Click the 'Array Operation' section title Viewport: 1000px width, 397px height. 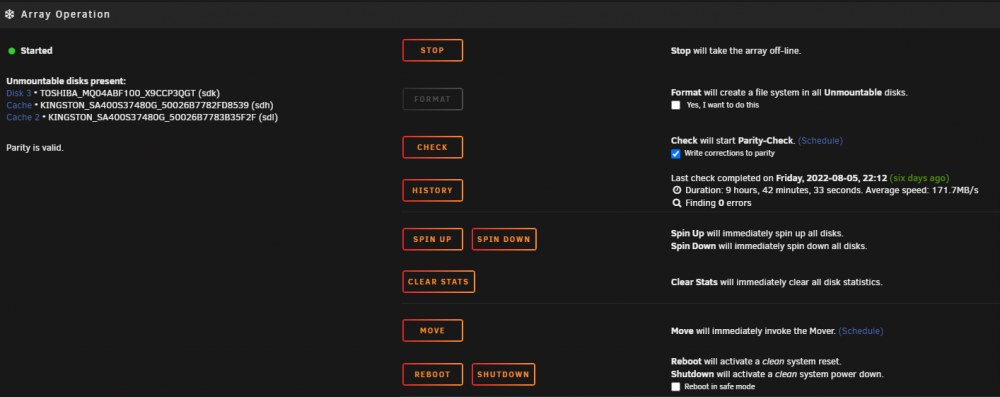[x=66, y=14]
